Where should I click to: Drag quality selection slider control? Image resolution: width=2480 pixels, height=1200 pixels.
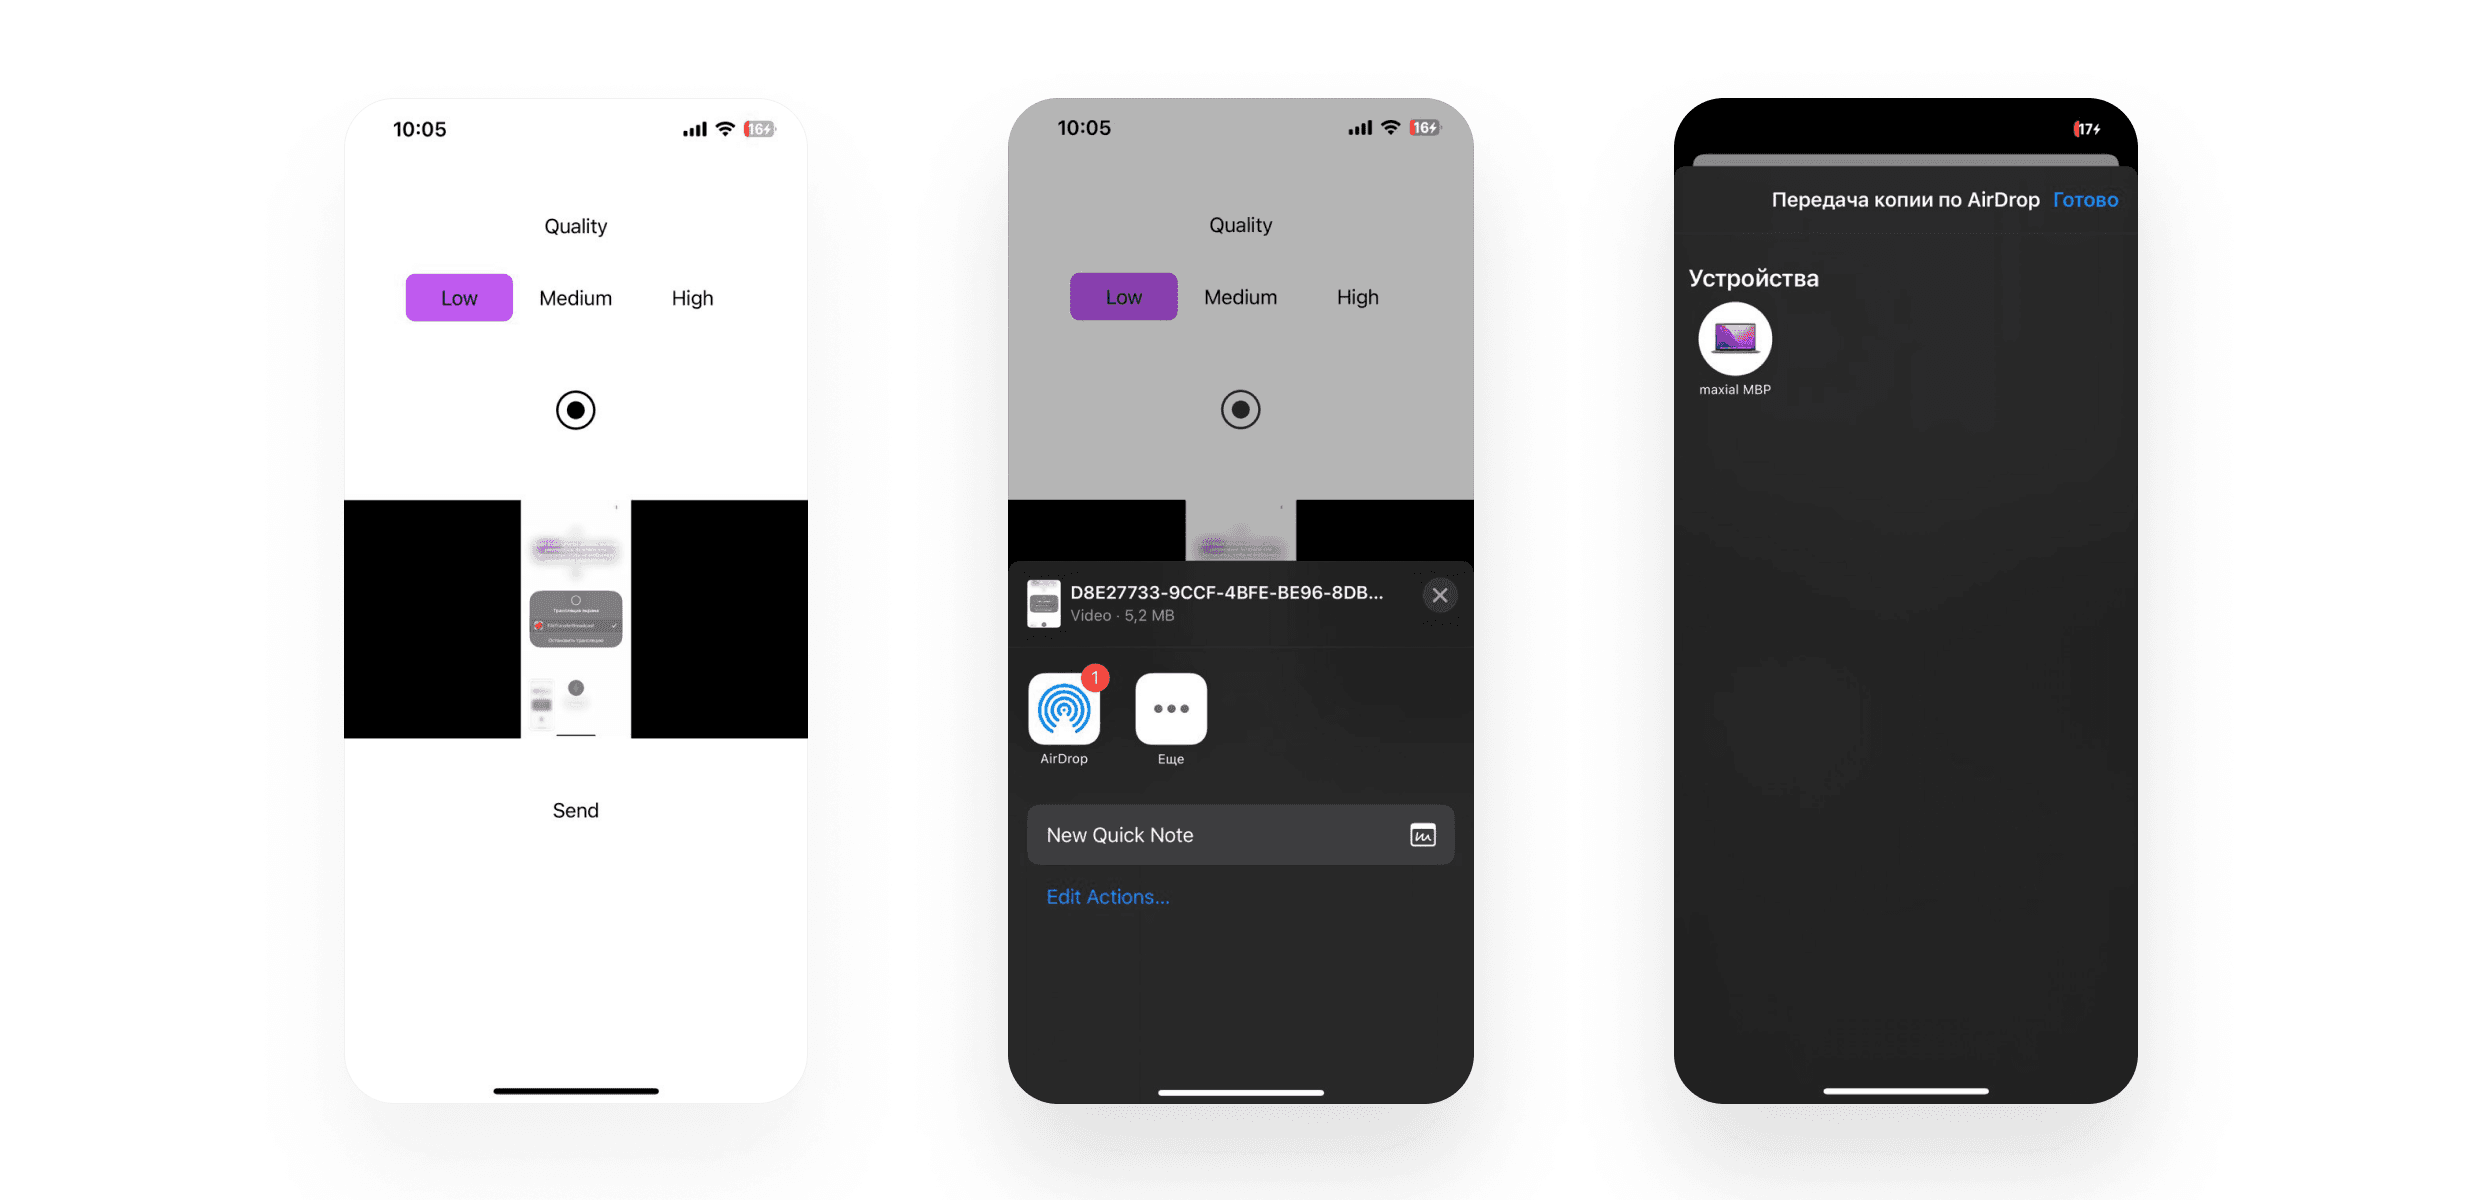(x=459, y=297)
